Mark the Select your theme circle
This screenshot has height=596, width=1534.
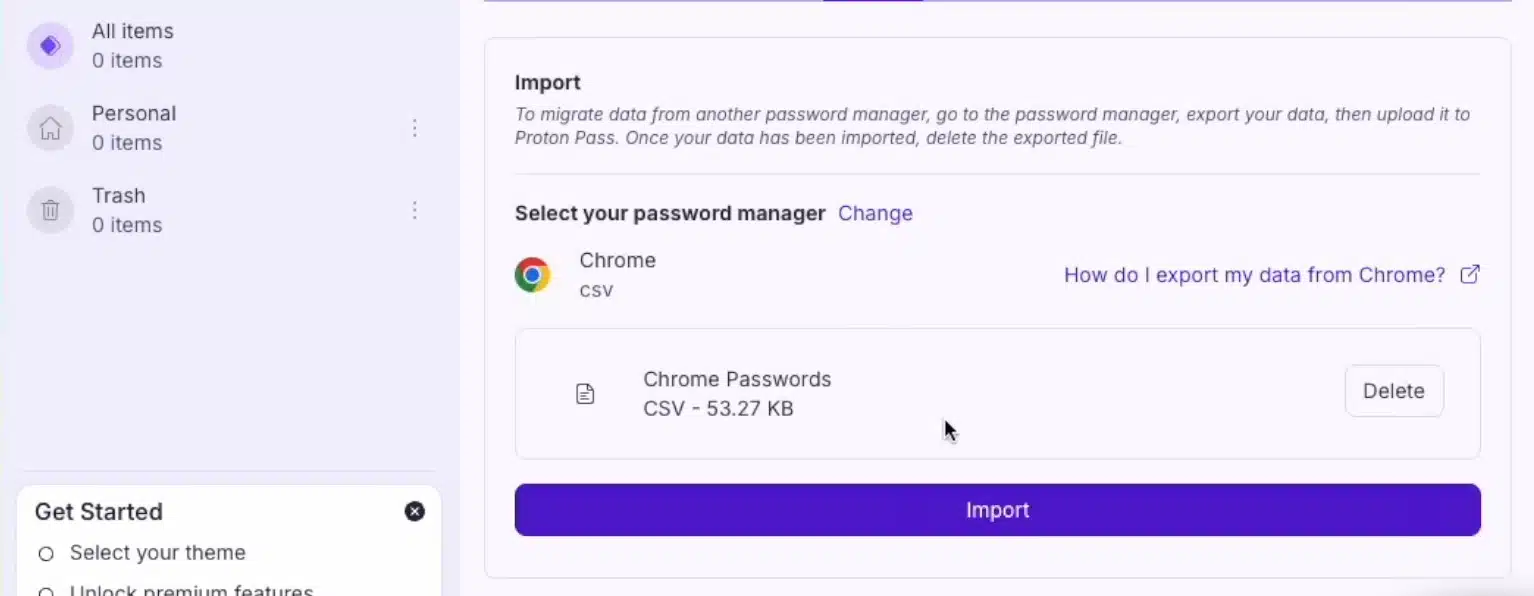[46, 553]
